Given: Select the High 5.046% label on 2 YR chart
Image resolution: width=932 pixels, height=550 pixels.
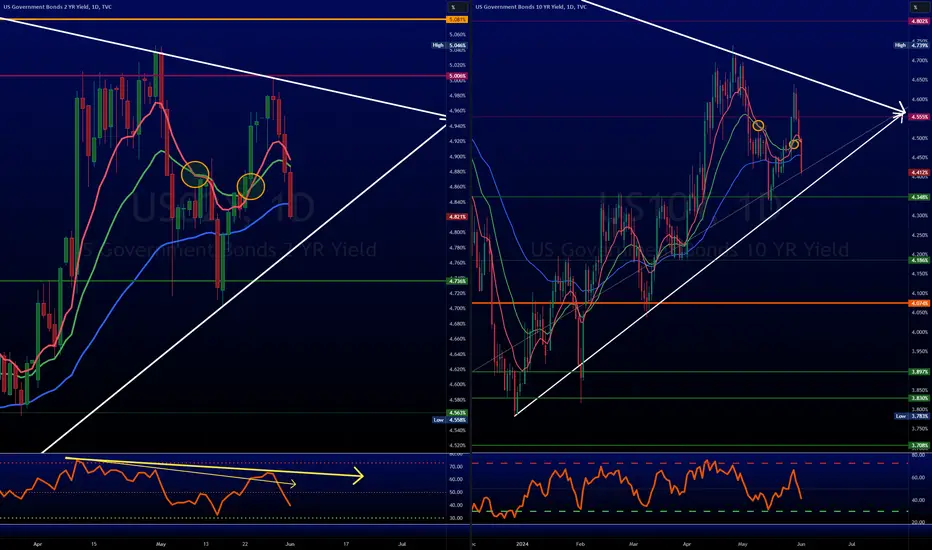Looking at the screenshot, I should pos(450,45).
